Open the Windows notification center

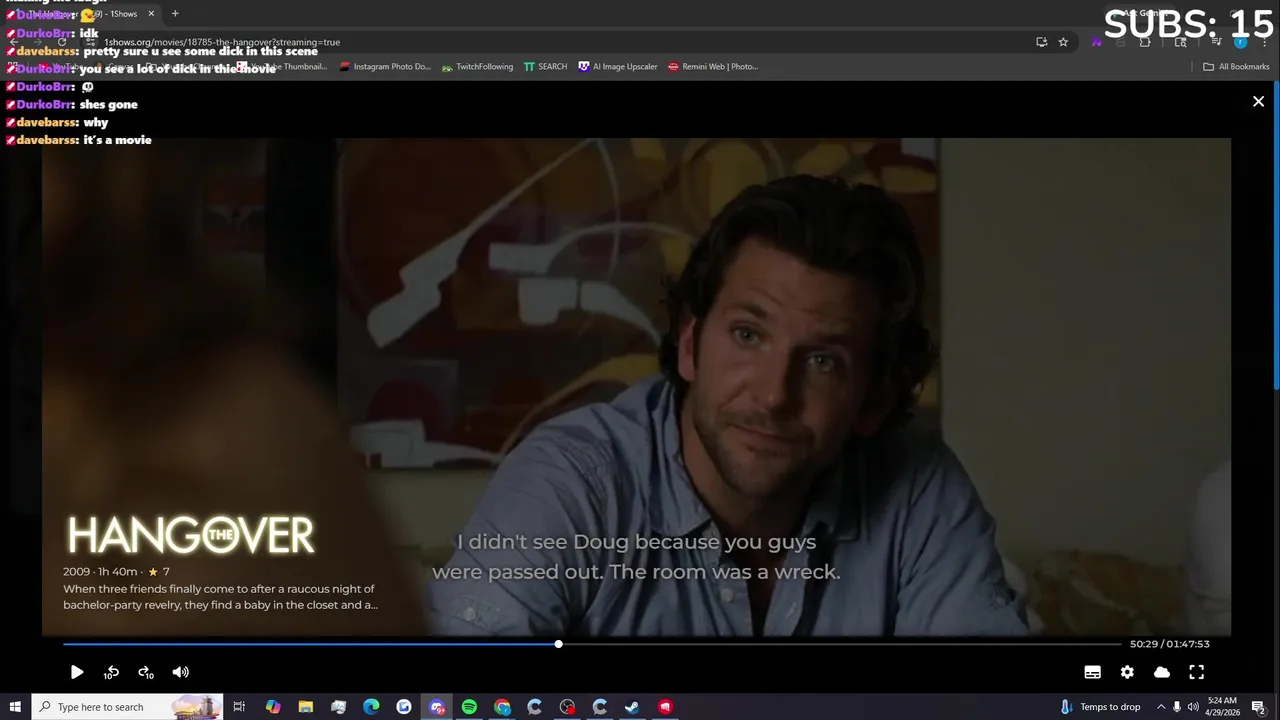(1259, 707)
